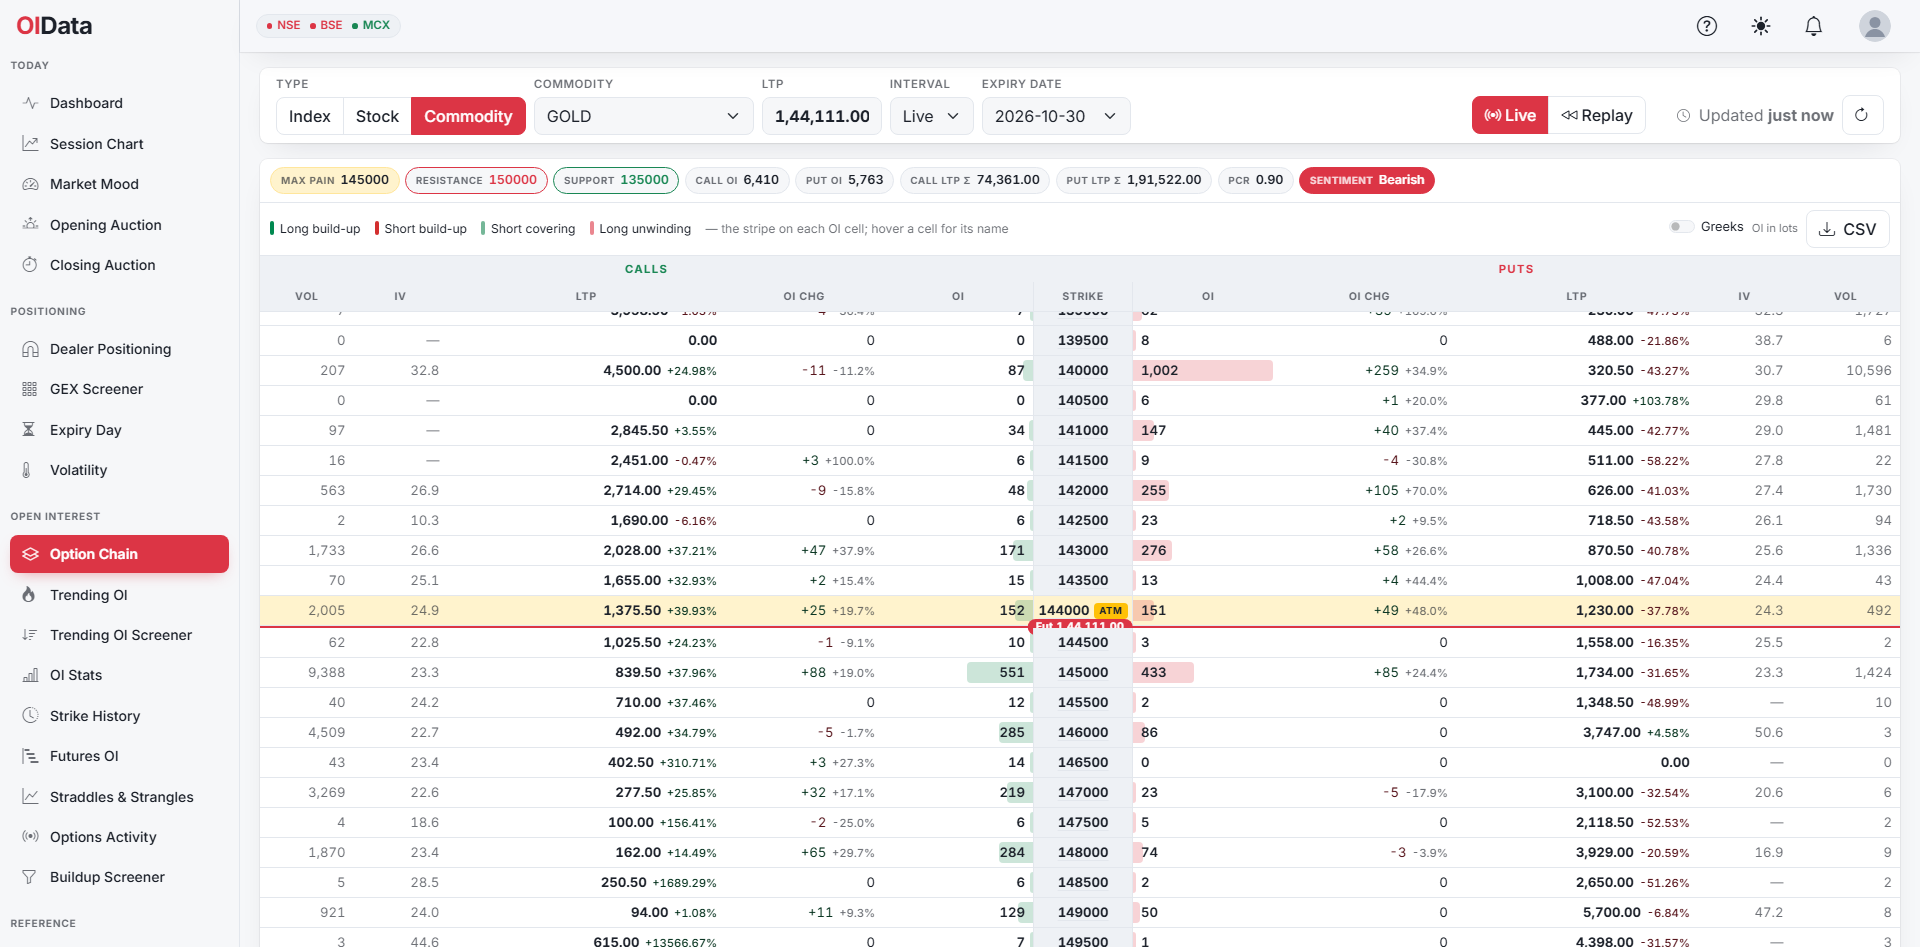Select the Stock type option
Screen dimensions: 1920x947
377,116
